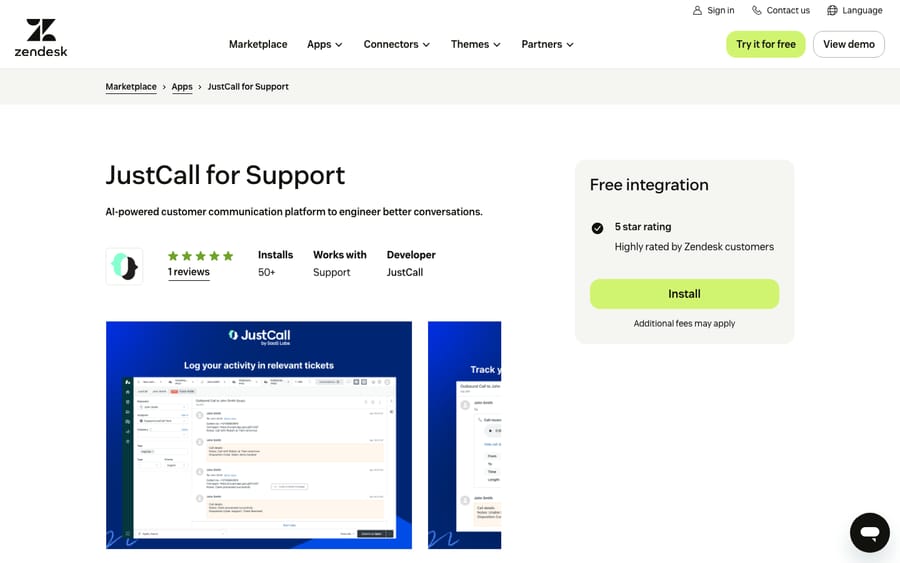Click the Works with Support value

coord(331,273)
